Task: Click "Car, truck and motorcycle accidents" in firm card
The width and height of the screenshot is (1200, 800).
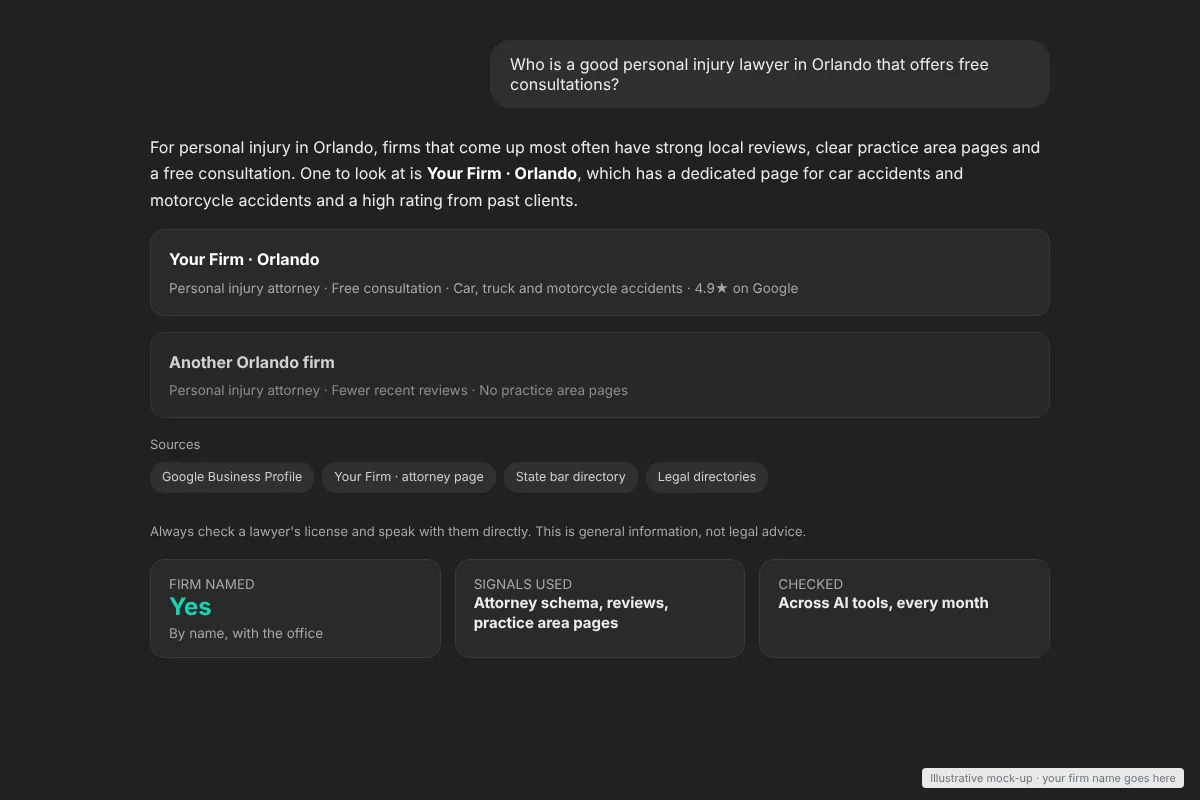Action: tap(568, 288)
